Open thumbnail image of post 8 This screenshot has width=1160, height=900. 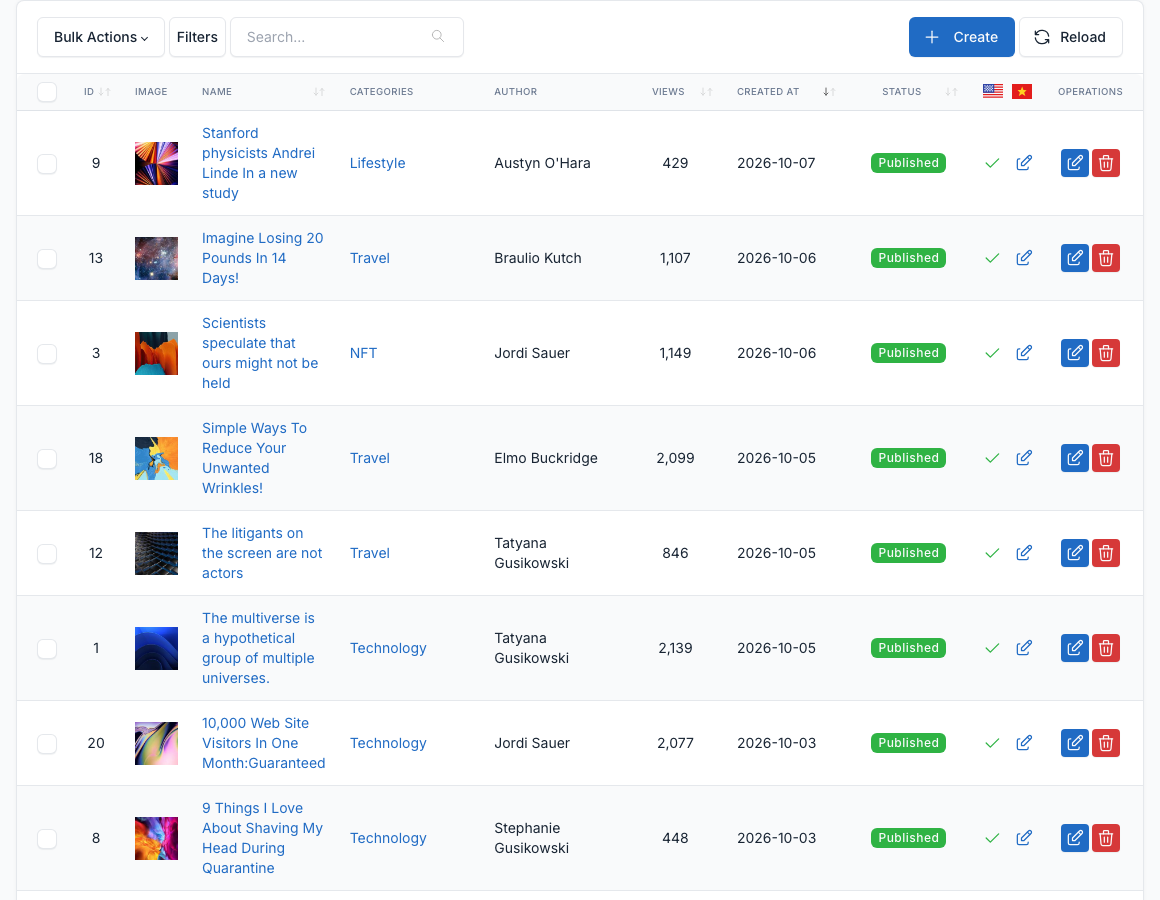[156, 838]
